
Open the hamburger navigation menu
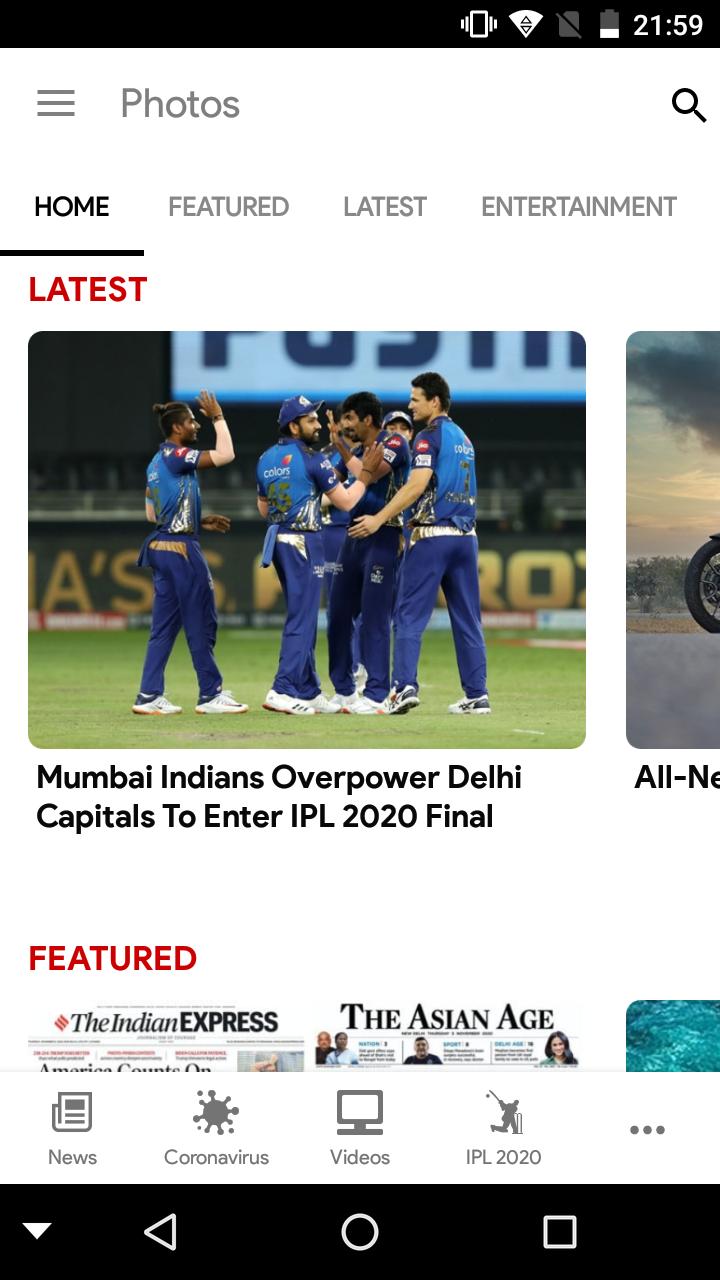click(x=56, y=104)
